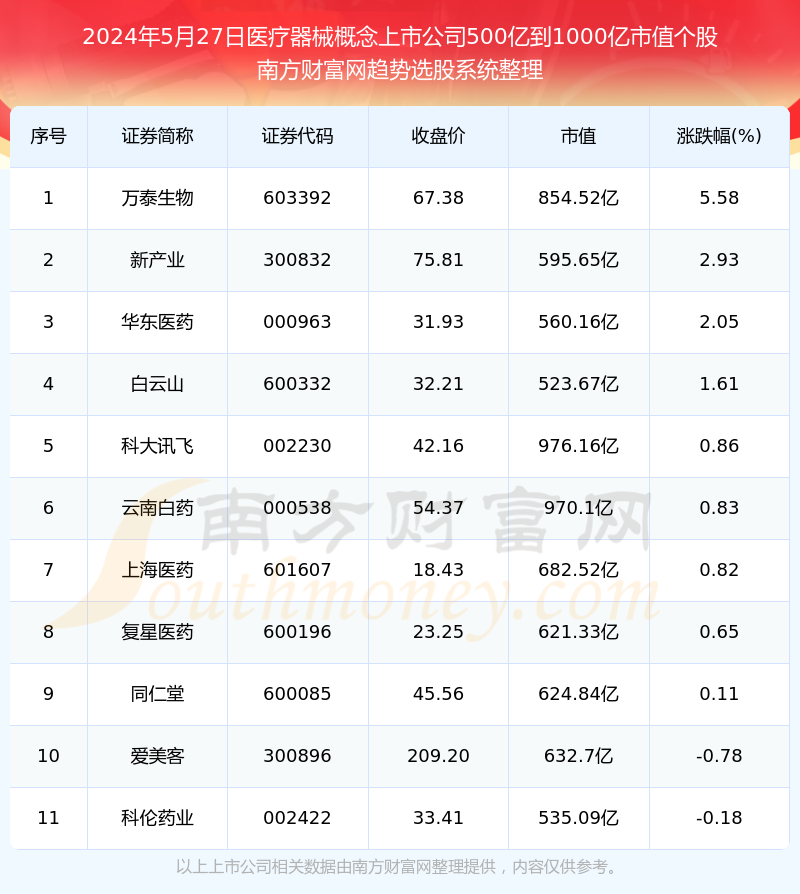Click closing price 75.81
This screenshot has height=894, width=800.
click(x=438, y=260)
